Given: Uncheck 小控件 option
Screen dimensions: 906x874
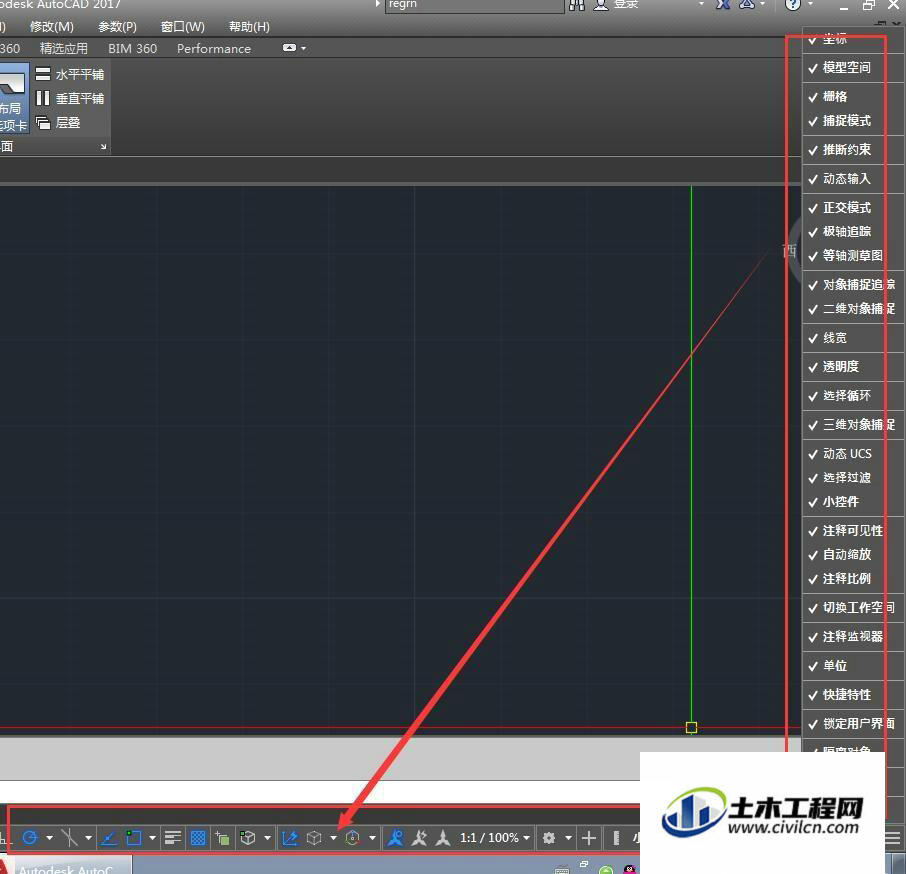Looking at the screenshot, I should (844, 501).
